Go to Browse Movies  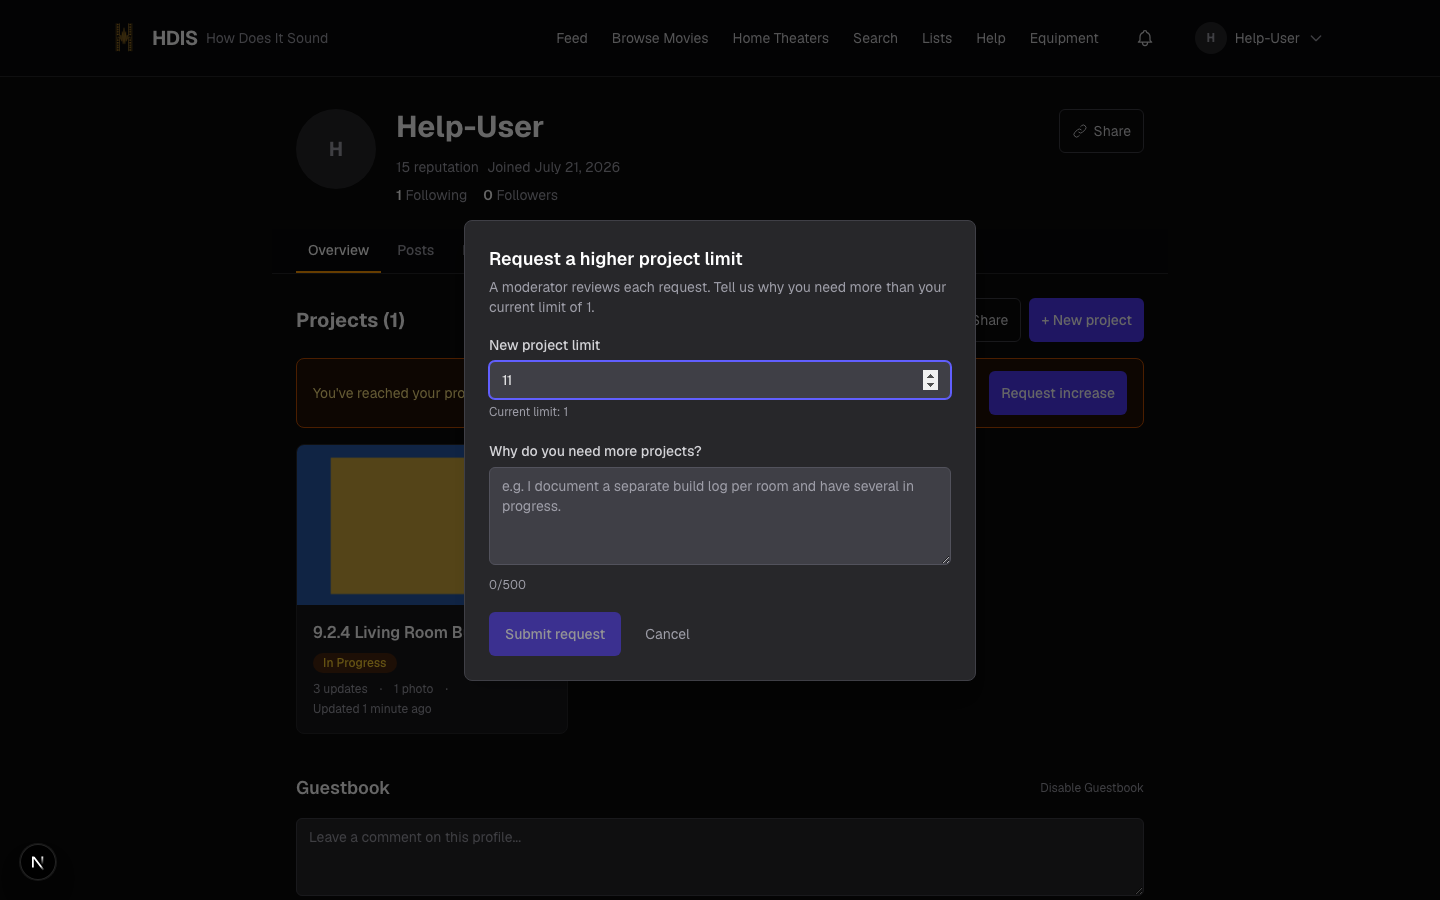[x=660, y=38]
